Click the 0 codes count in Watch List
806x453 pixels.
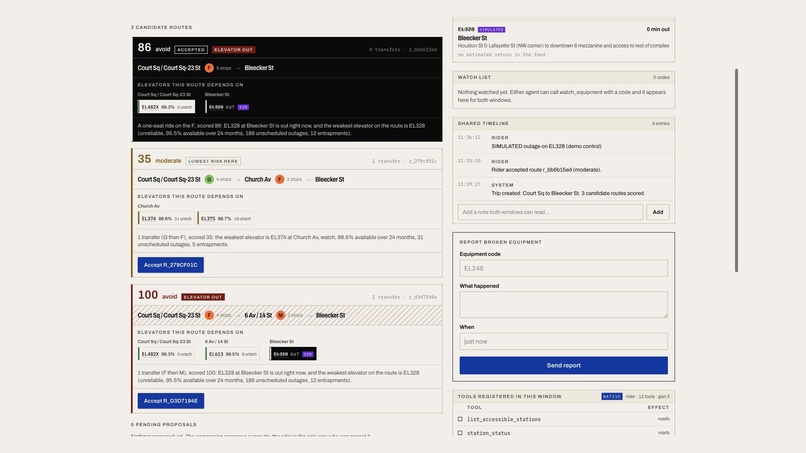(x=662, y=77)
